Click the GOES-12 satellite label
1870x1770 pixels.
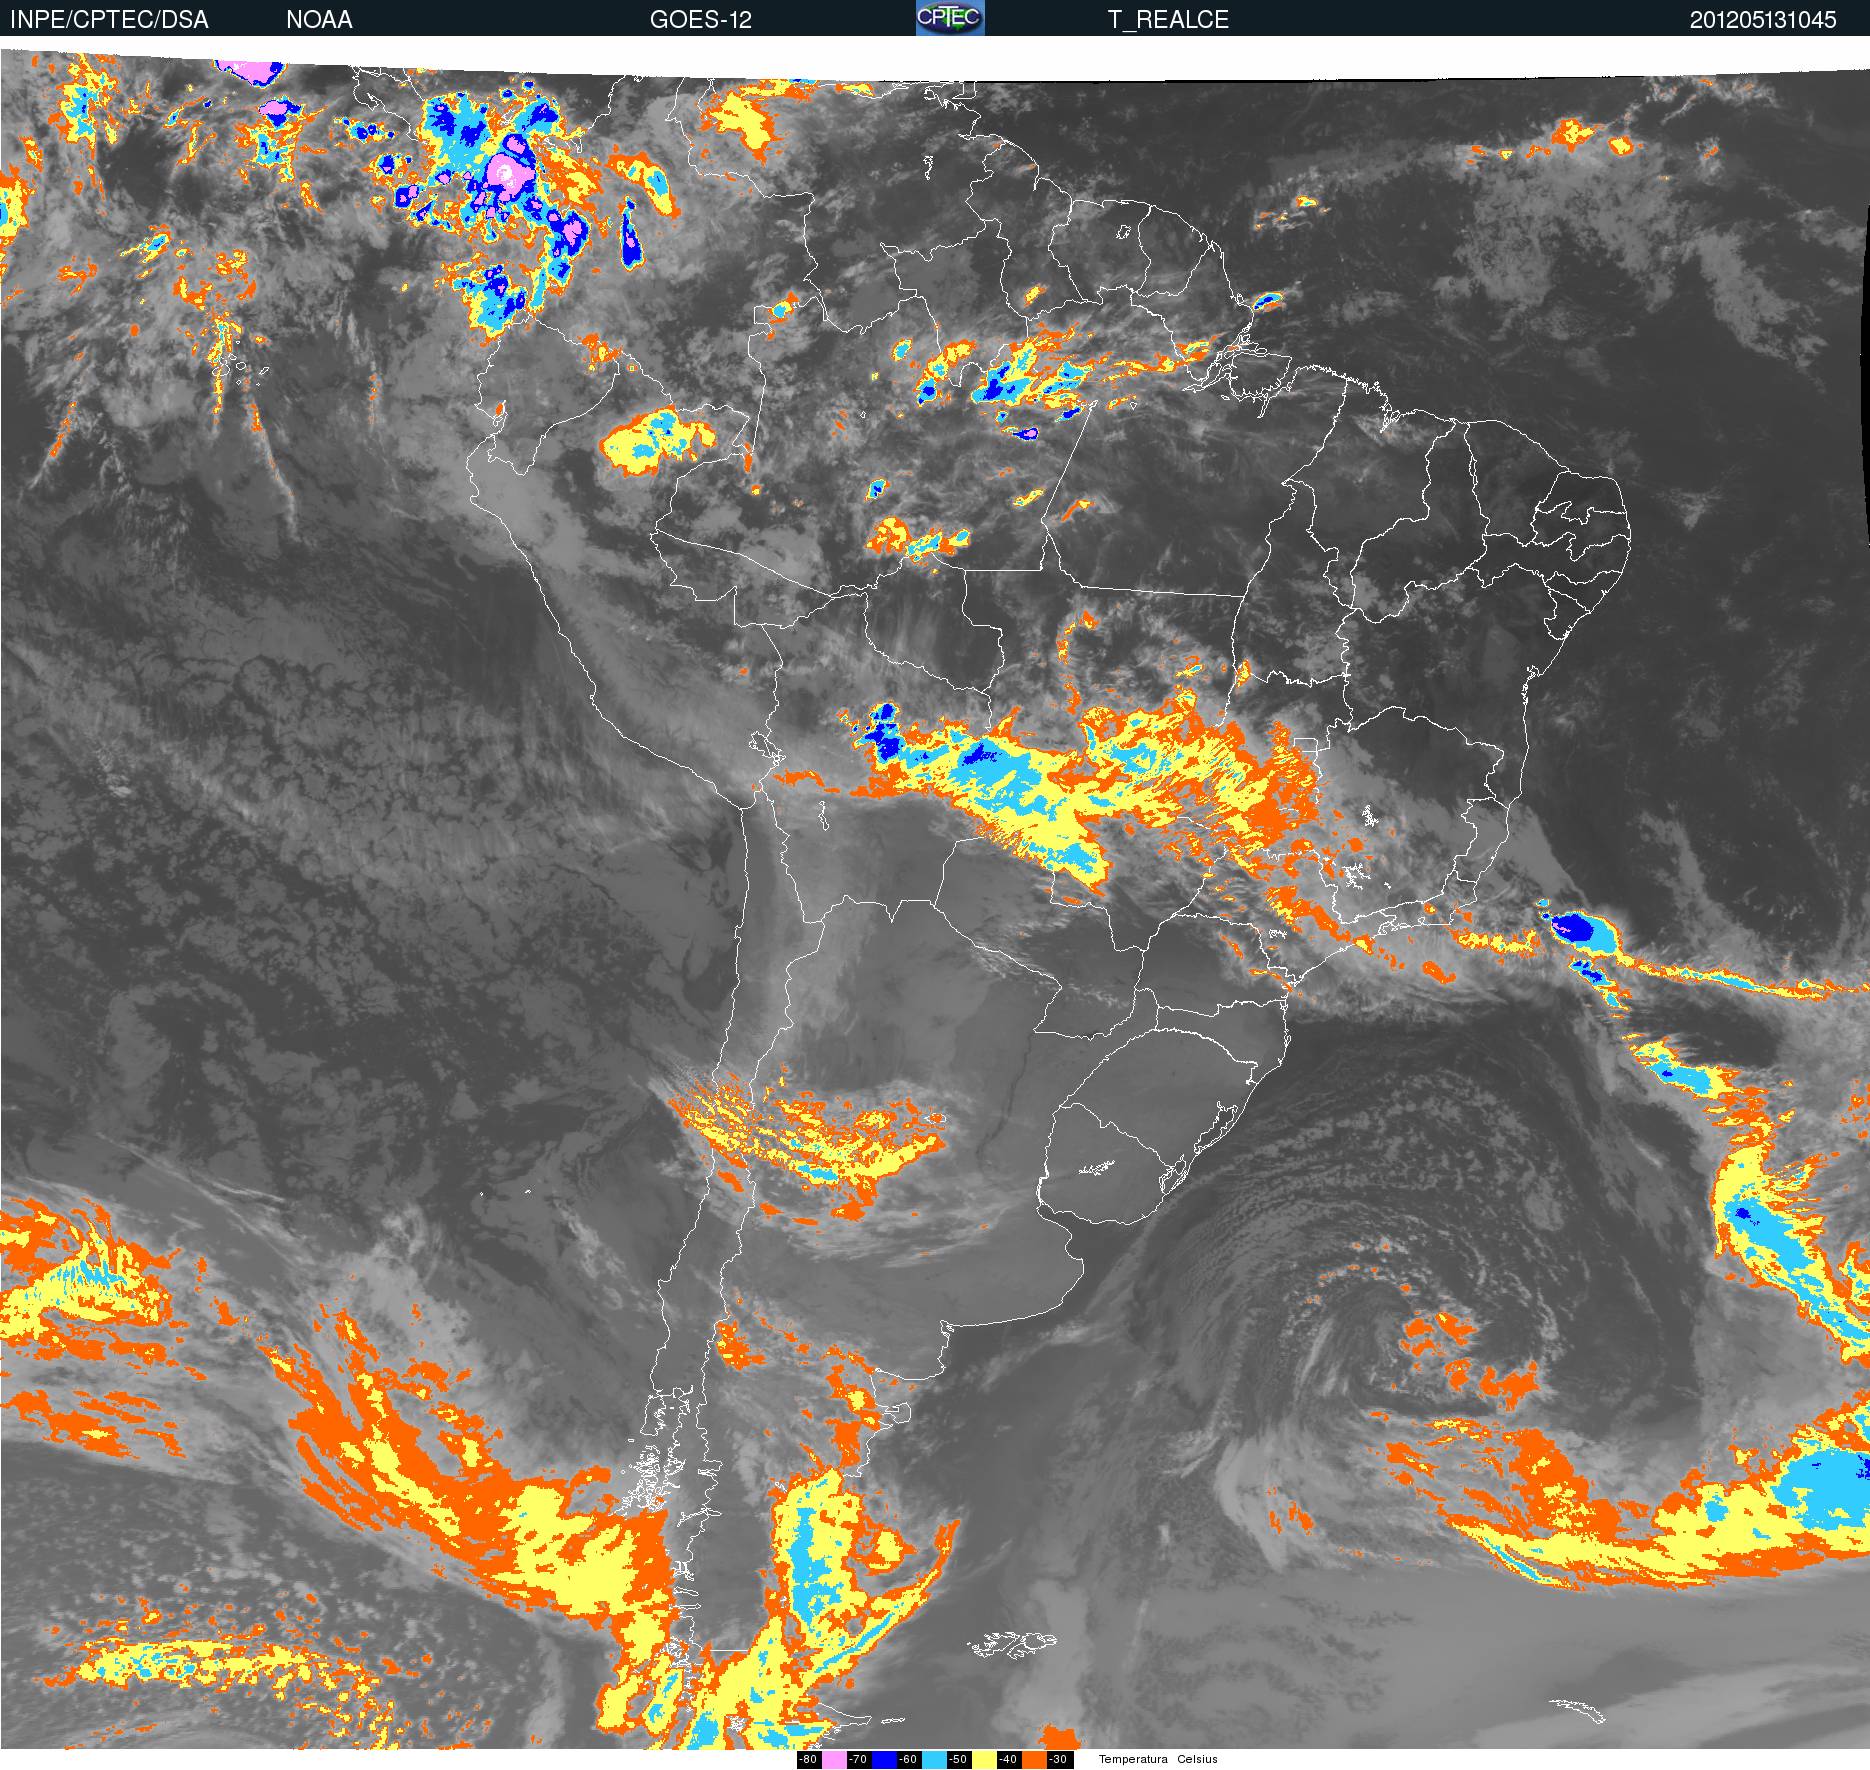700,19
